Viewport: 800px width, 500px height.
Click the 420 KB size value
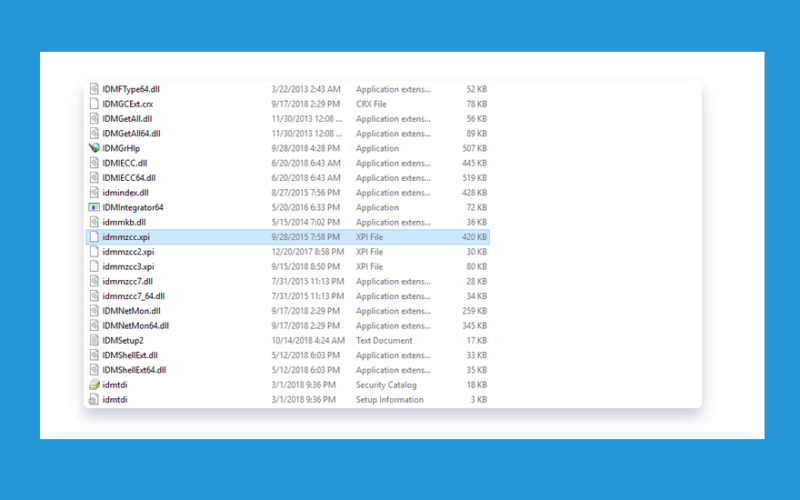(474, 237)
